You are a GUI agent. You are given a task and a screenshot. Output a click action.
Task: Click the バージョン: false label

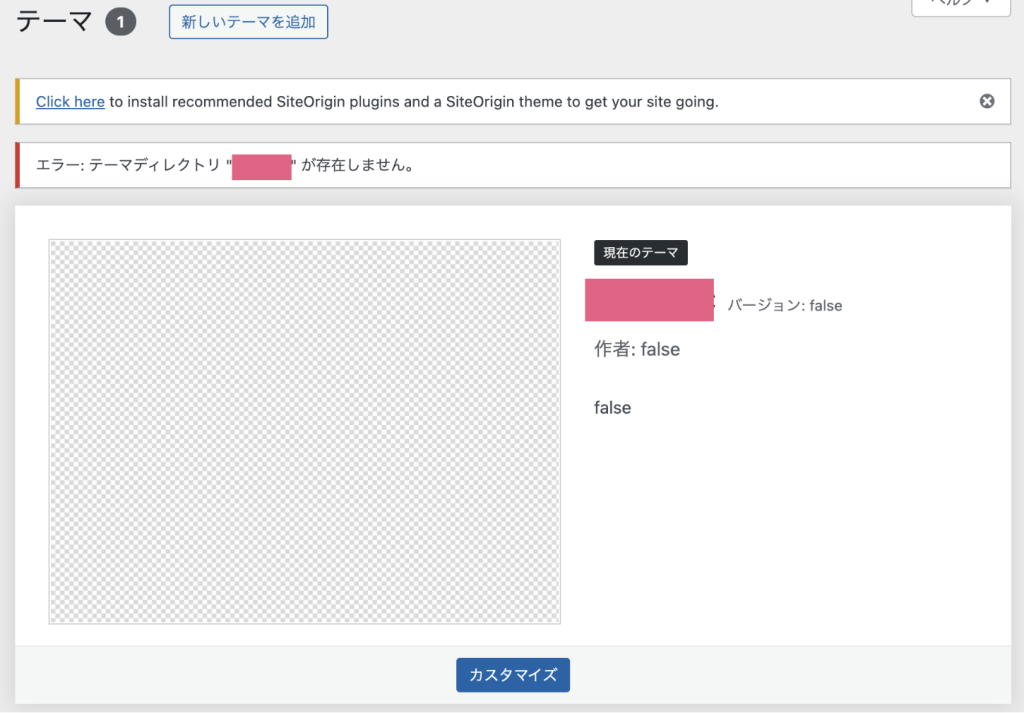pos(785,306)
